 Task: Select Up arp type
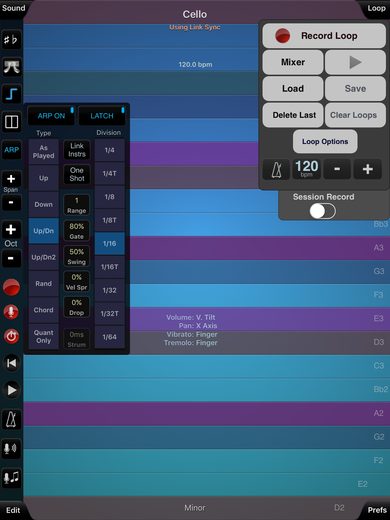[44, 178]
